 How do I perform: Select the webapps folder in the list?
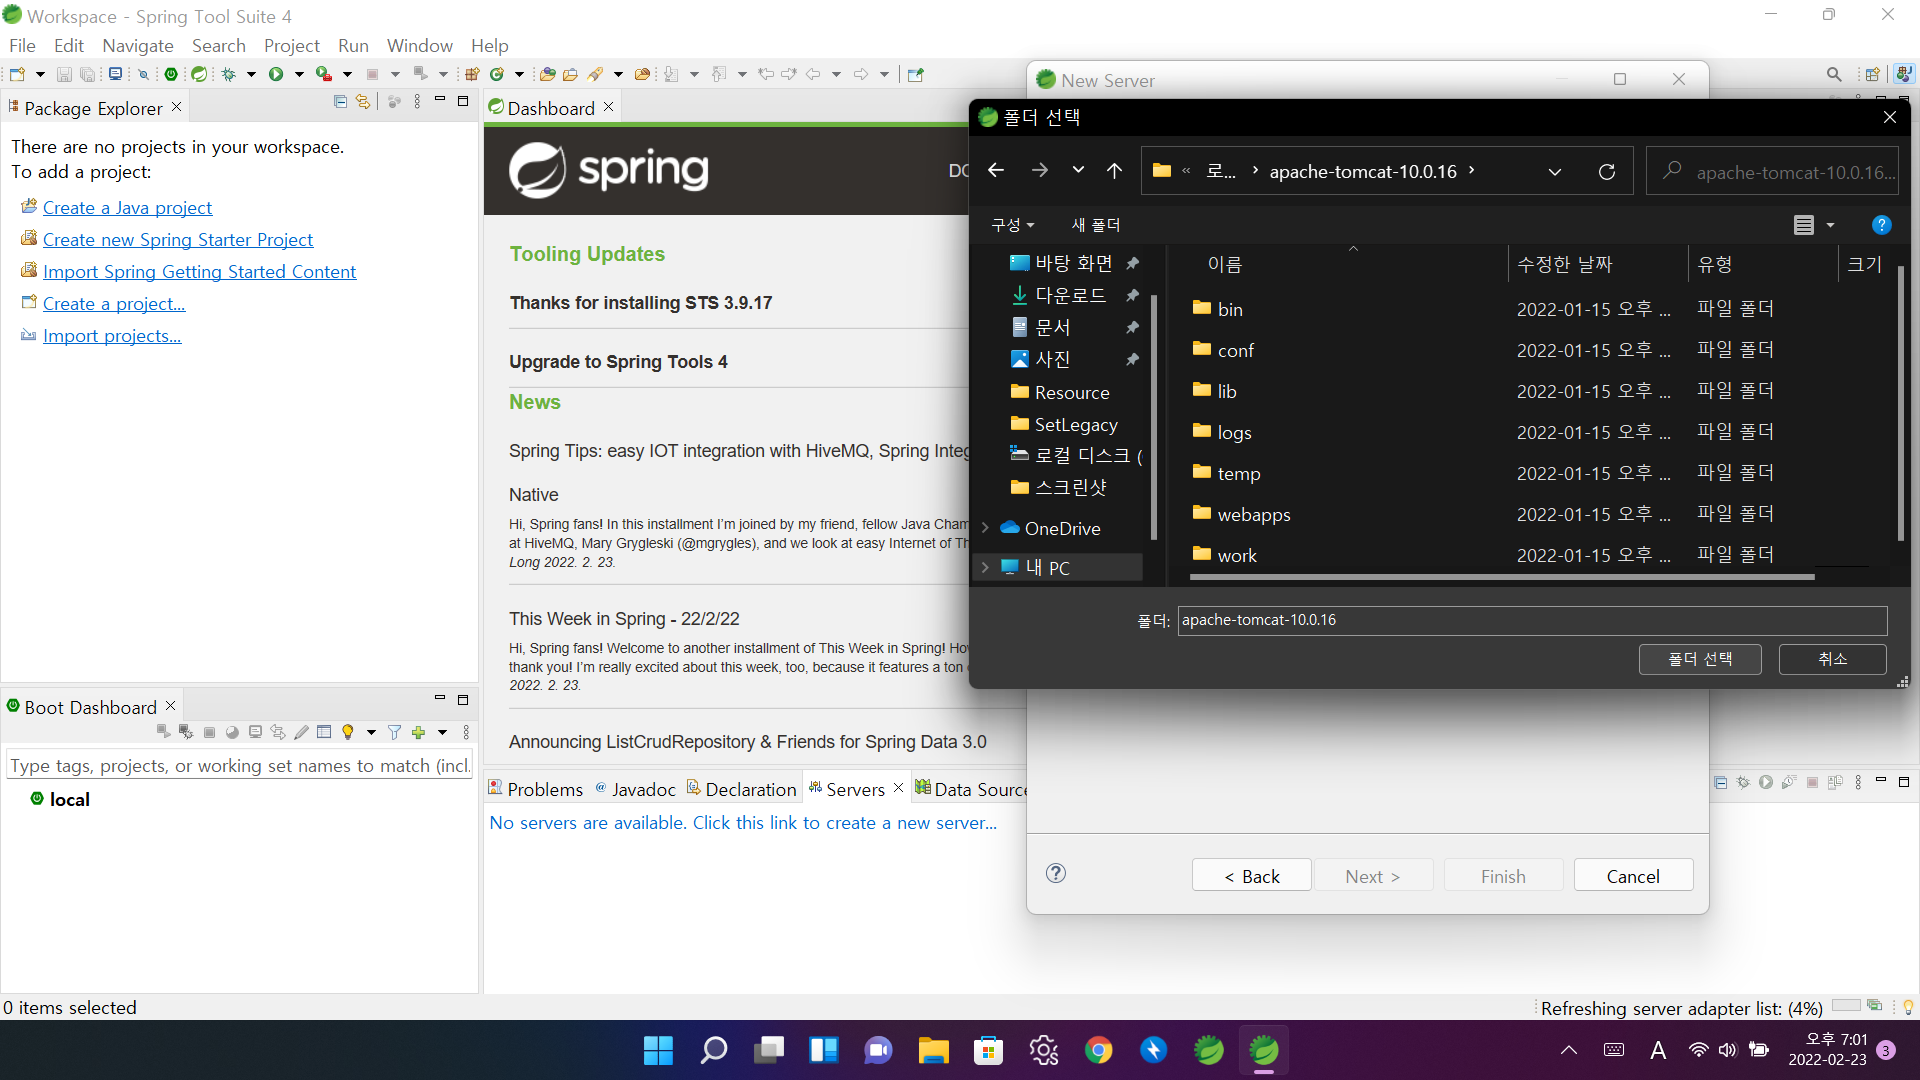pyautogui.click(x=1253, y=515)
